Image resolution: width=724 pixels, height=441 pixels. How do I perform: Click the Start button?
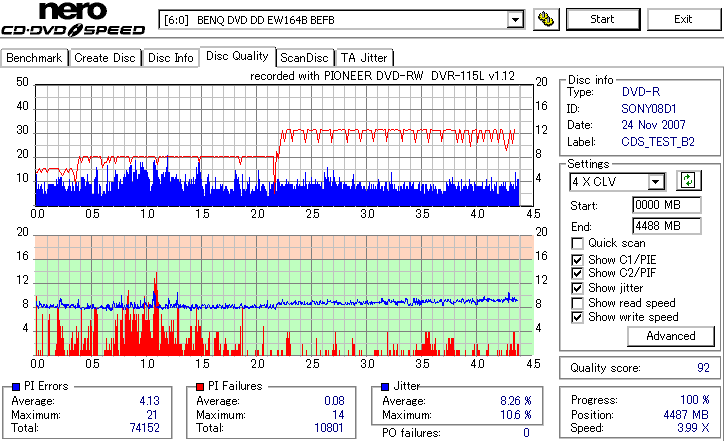coord(603,19)
